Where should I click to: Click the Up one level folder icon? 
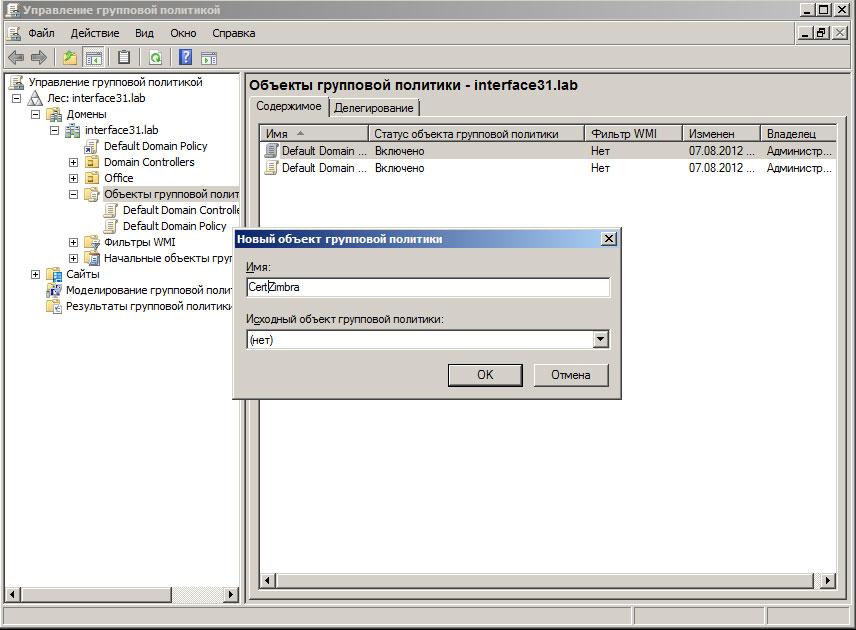[70, 57]
